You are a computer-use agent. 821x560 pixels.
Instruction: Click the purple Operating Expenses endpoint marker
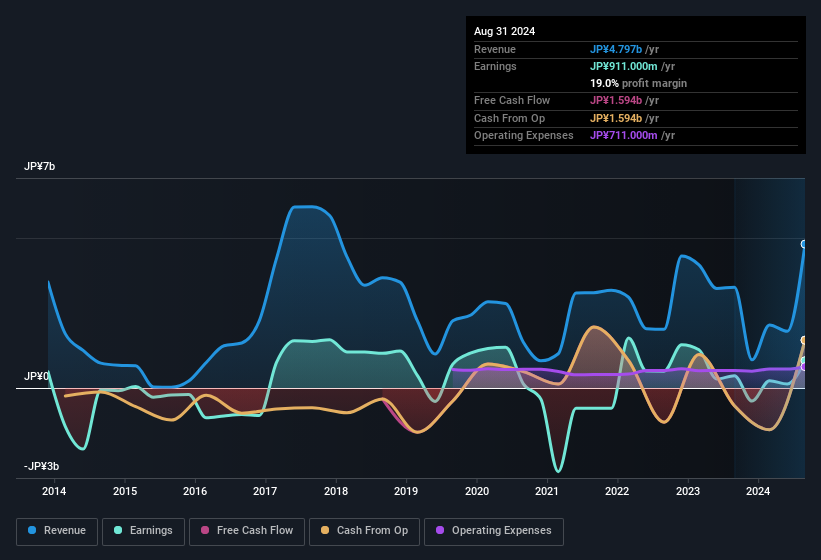(804, 367)
